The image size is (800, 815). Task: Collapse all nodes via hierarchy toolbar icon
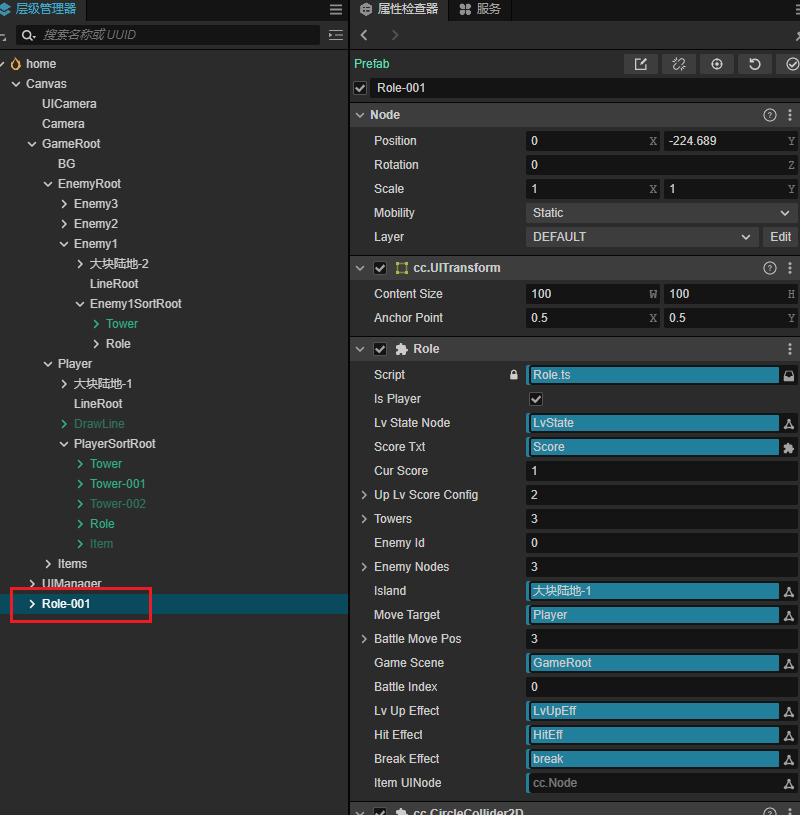pyautogui.click(x=336, y=35)
